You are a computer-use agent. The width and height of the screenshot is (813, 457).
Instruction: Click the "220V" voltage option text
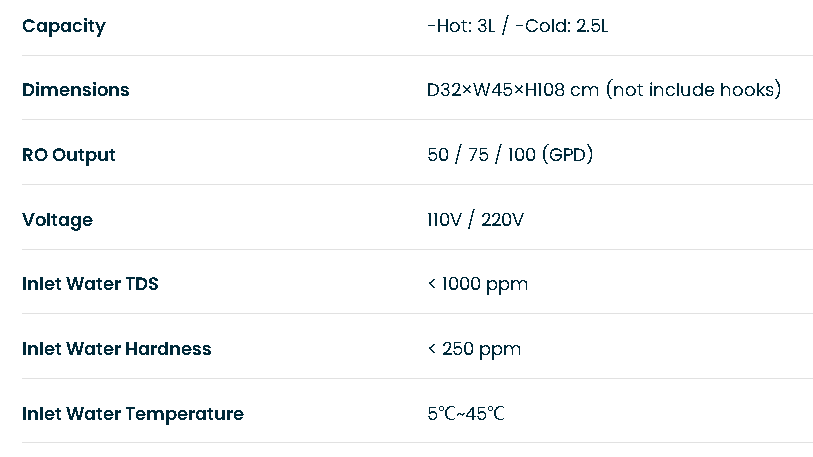pyautogui.click(x=502, y=219)
